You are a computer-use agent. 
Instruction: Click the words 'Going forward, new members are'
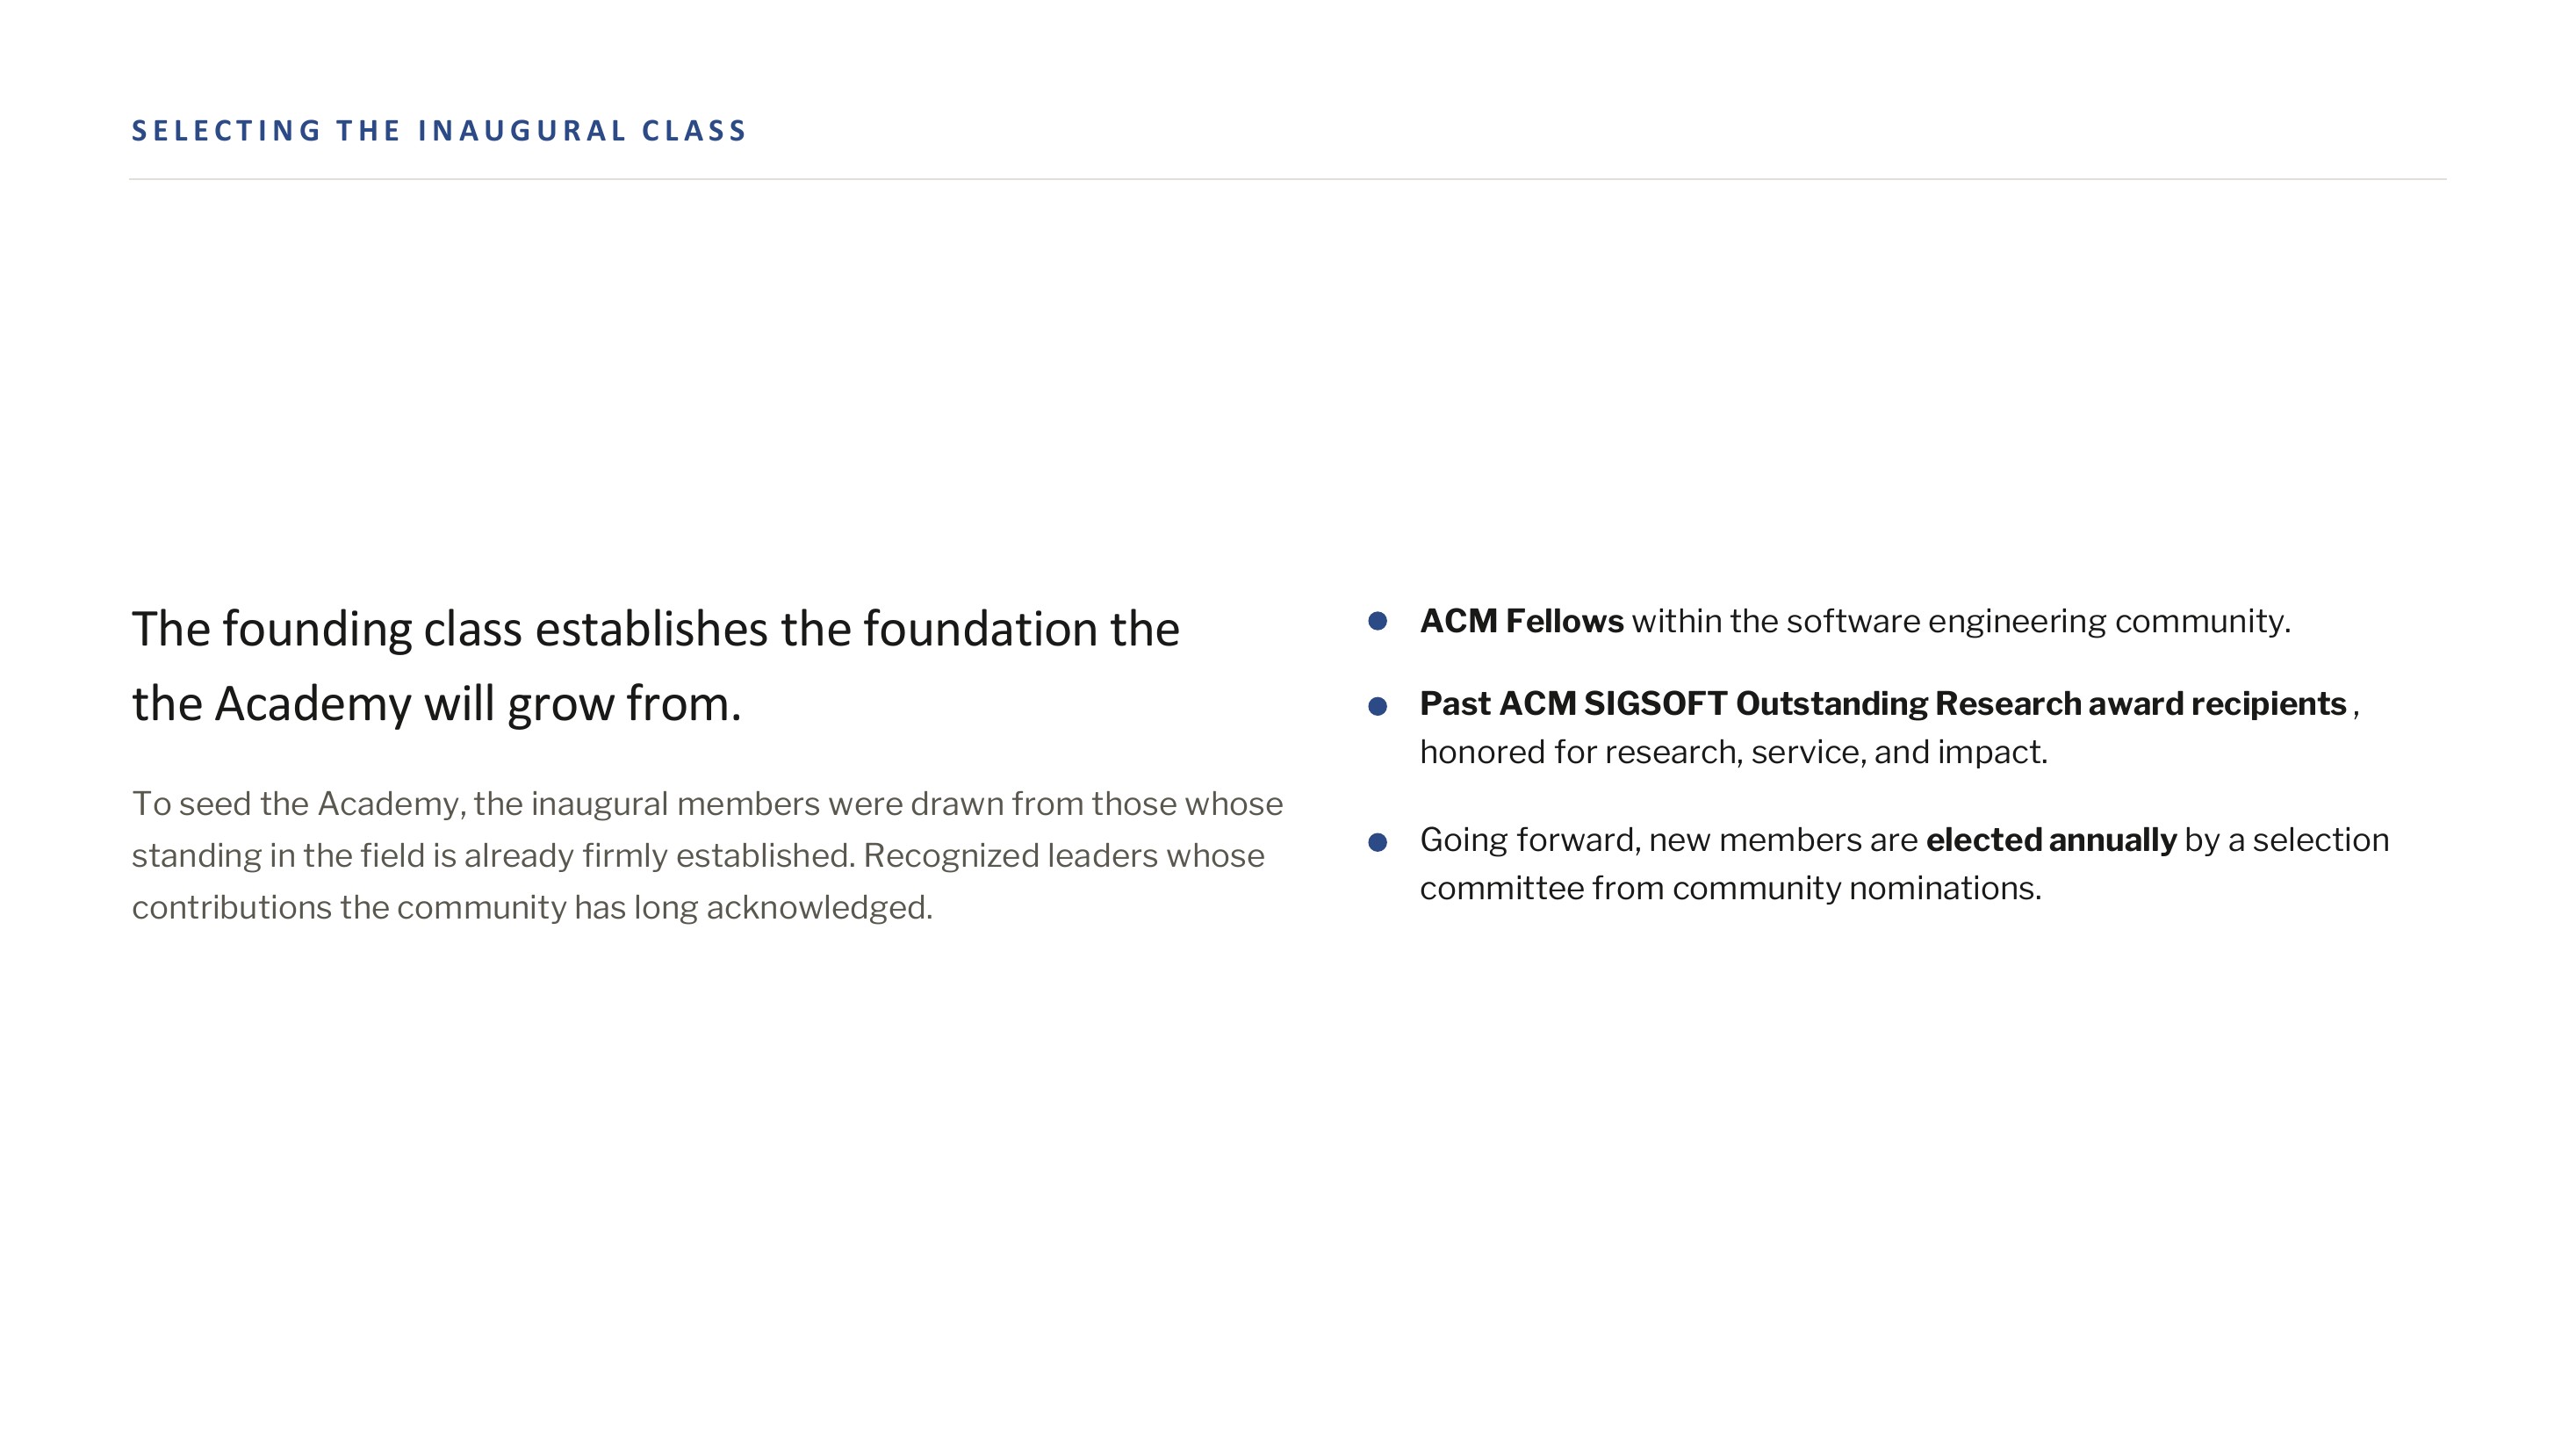click(1669, 839)
